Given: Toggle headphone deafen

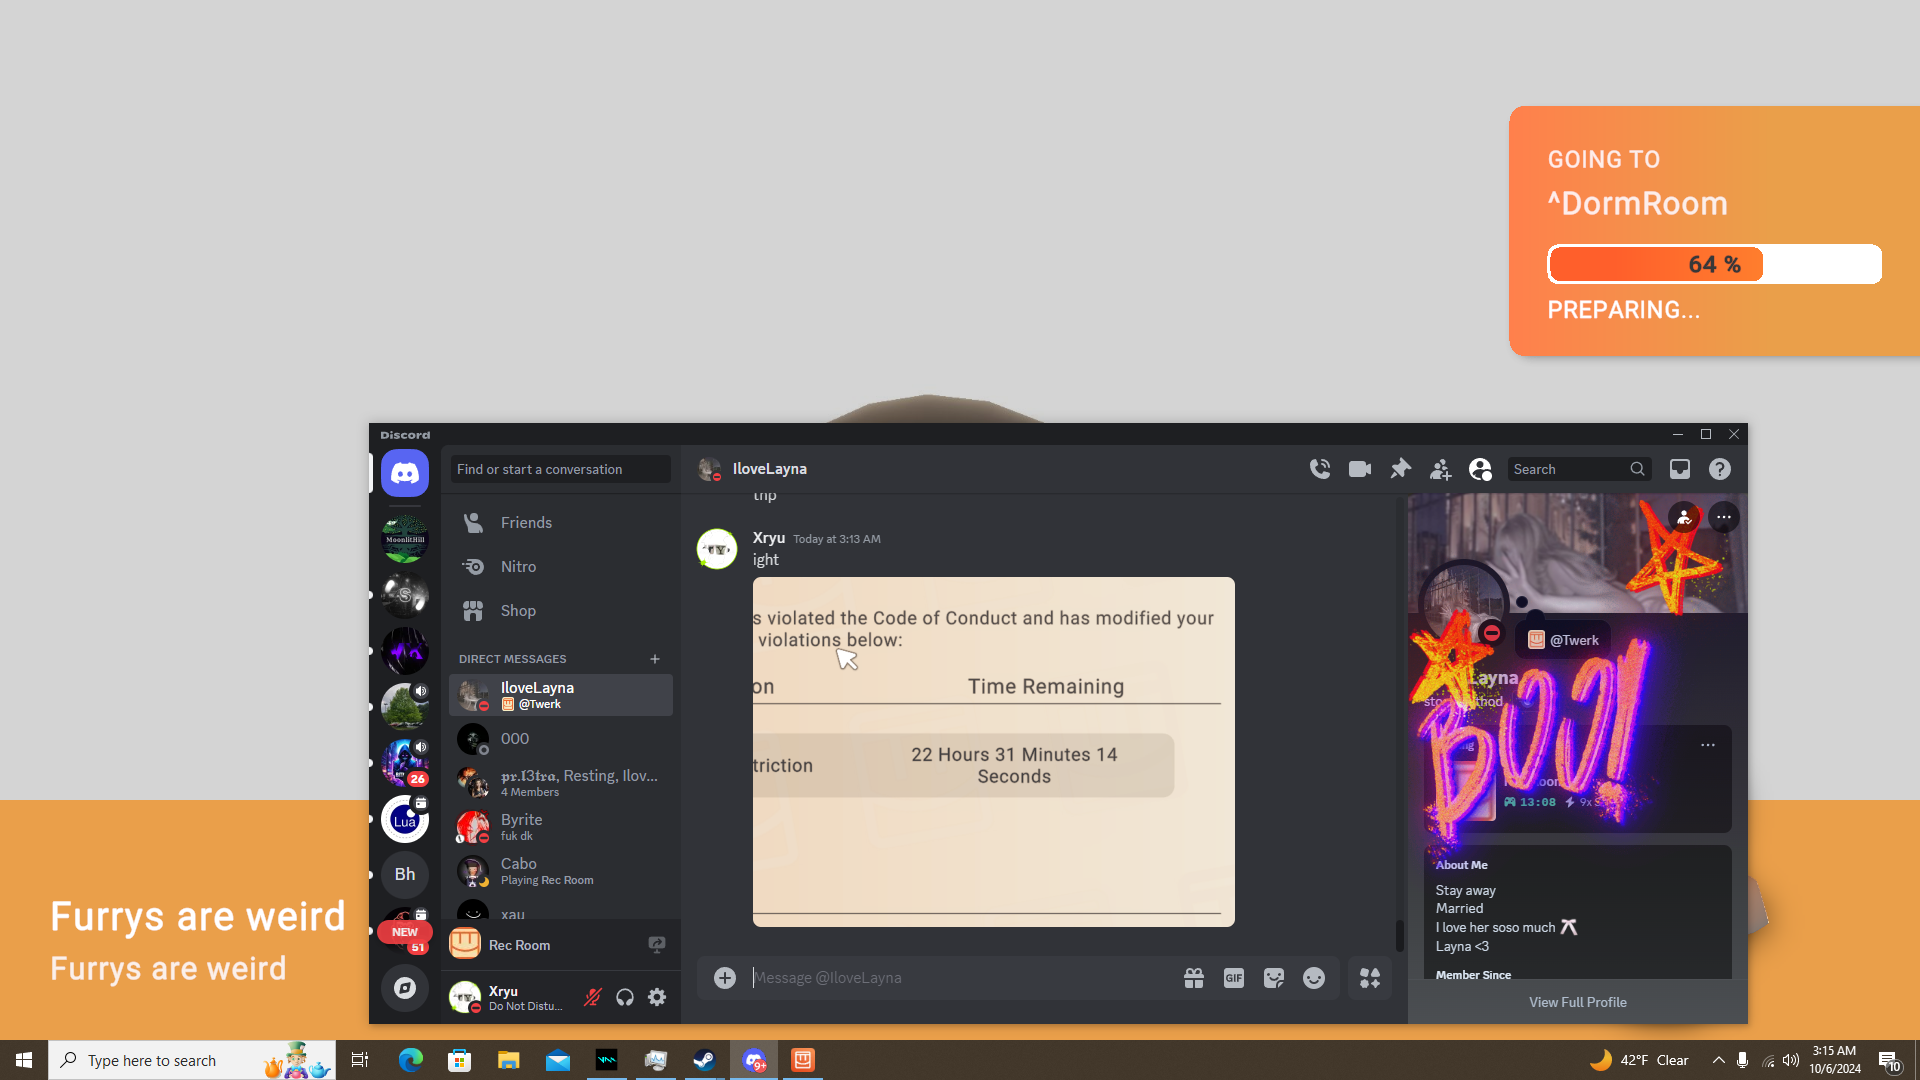Looking at the screenshot, I should pos(625,997).
